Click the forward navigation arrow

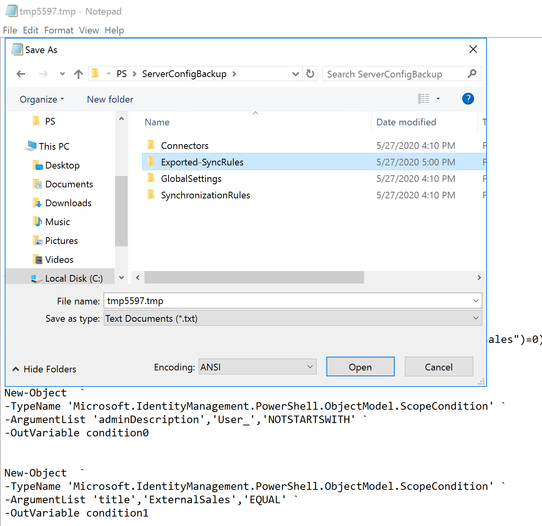coord(43,74)
